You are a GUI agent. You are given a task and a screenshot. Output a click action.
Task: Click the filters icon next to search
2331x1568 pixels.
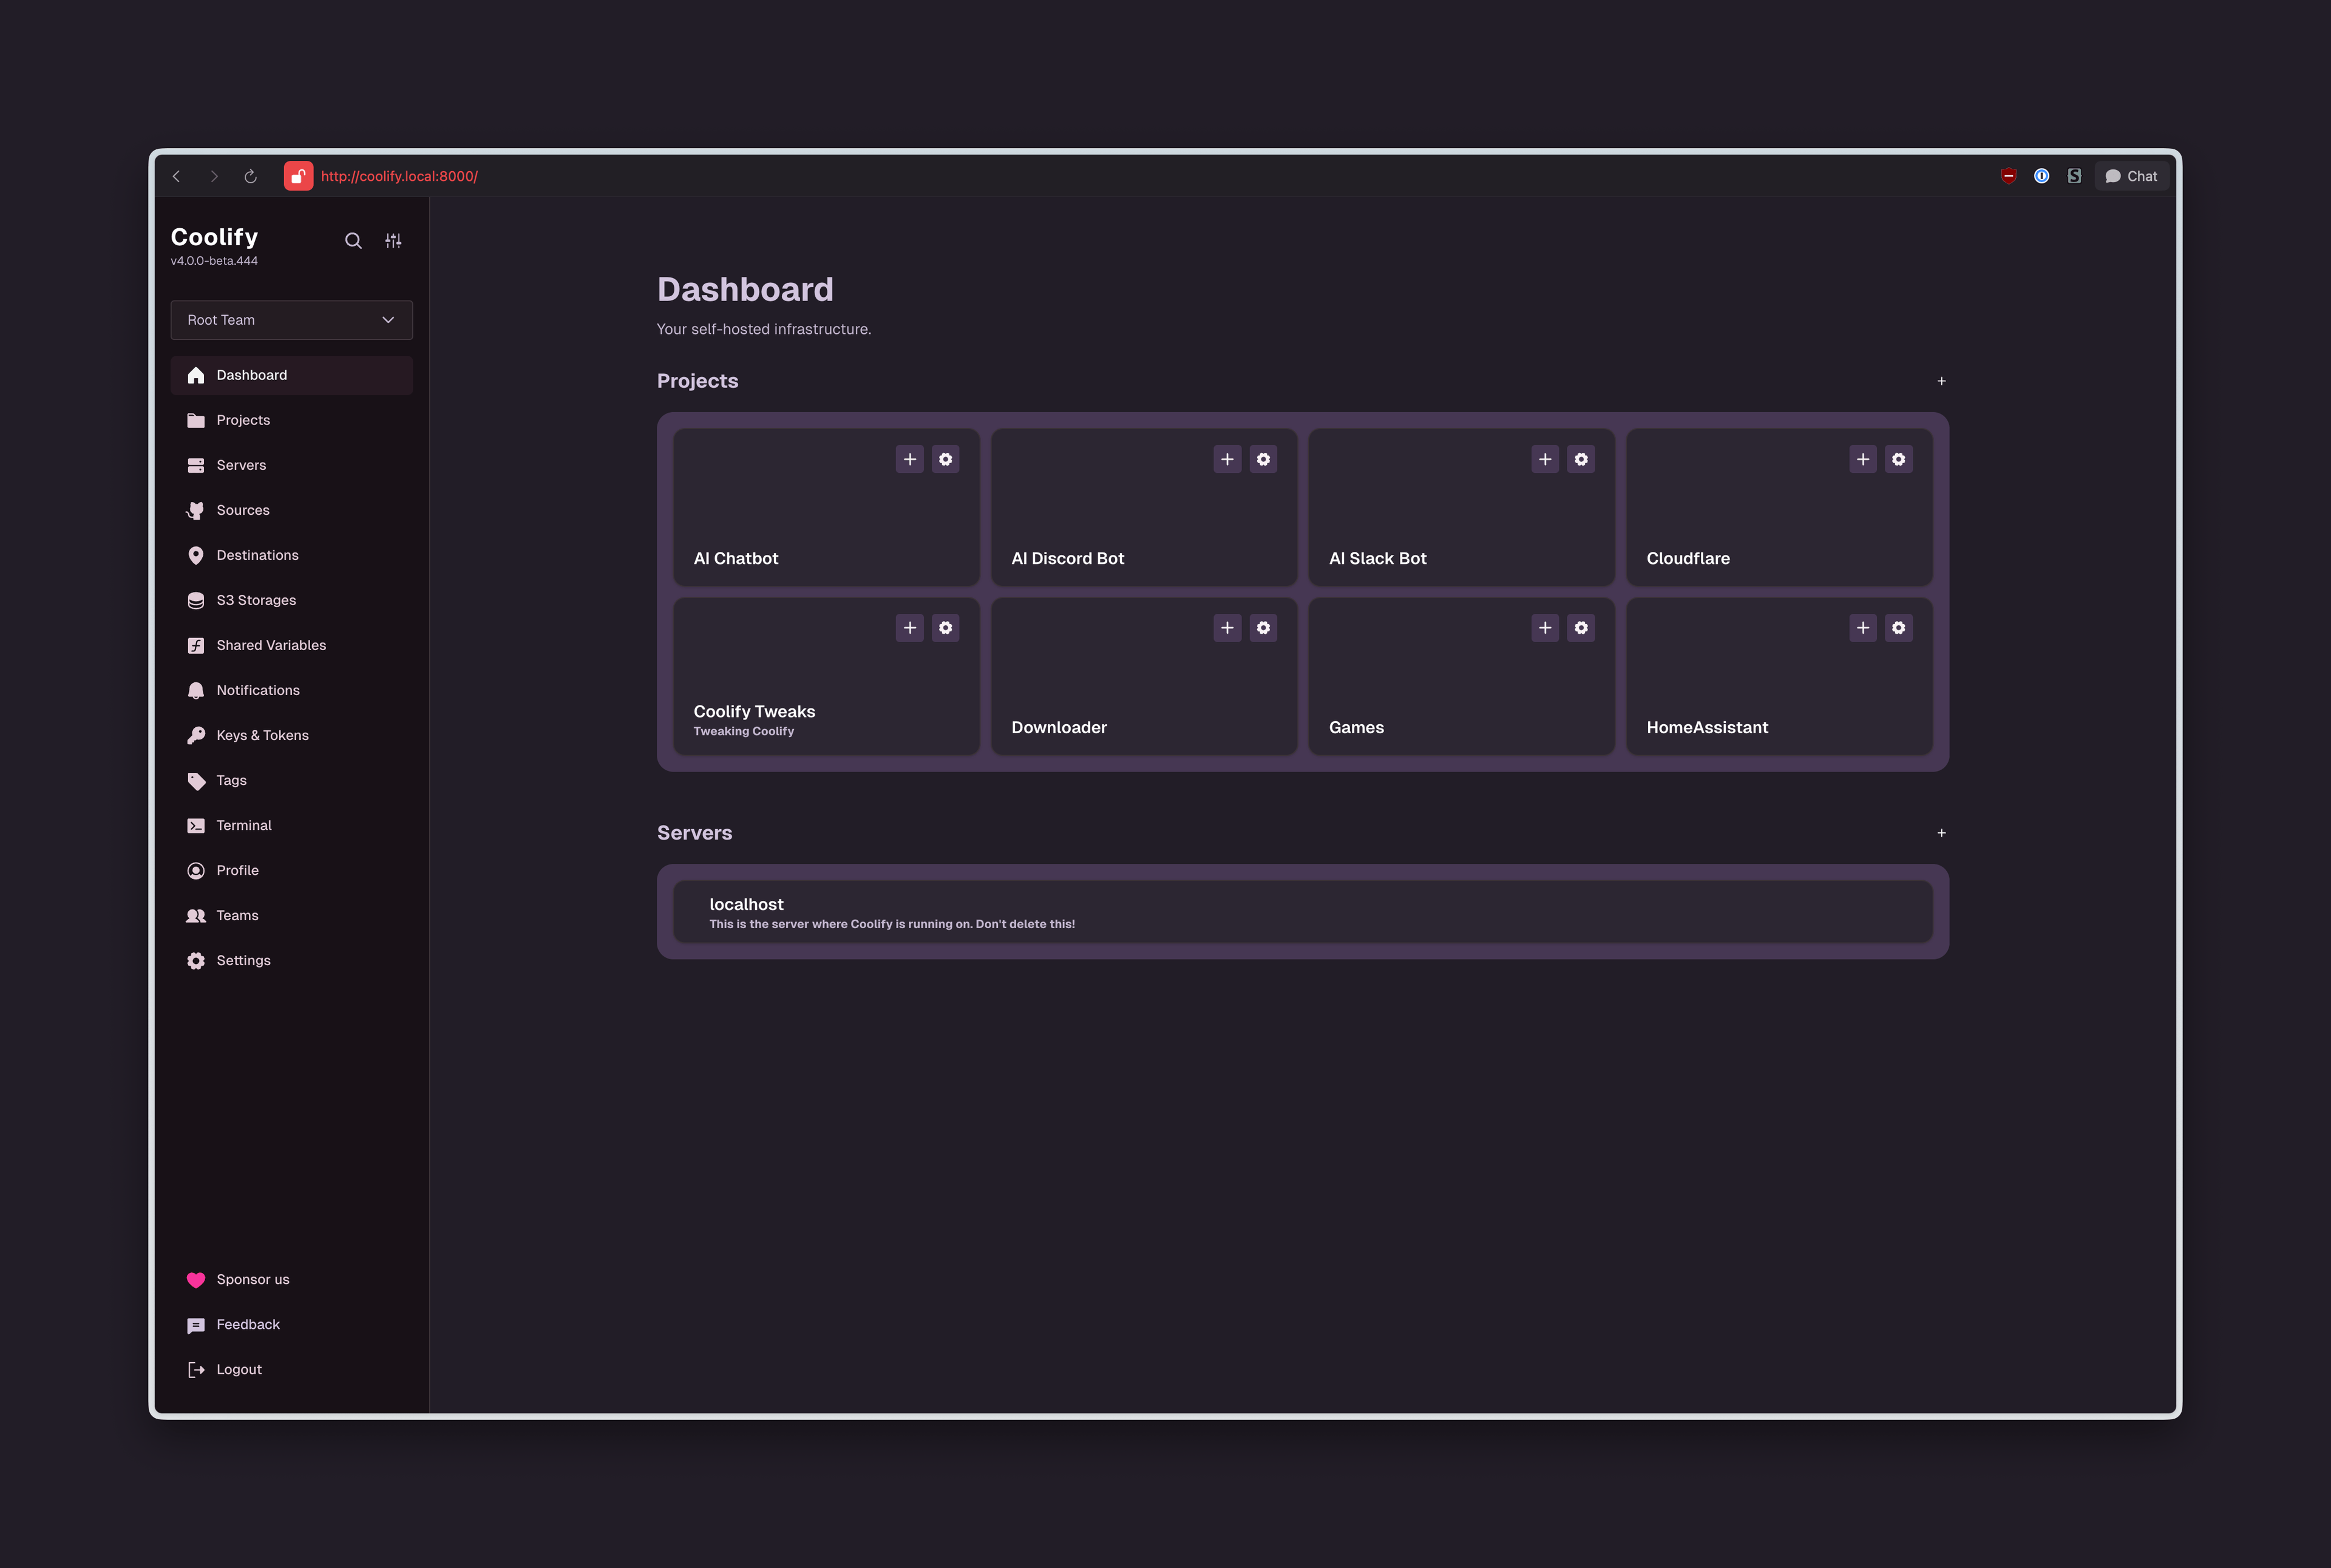[393, 241]
